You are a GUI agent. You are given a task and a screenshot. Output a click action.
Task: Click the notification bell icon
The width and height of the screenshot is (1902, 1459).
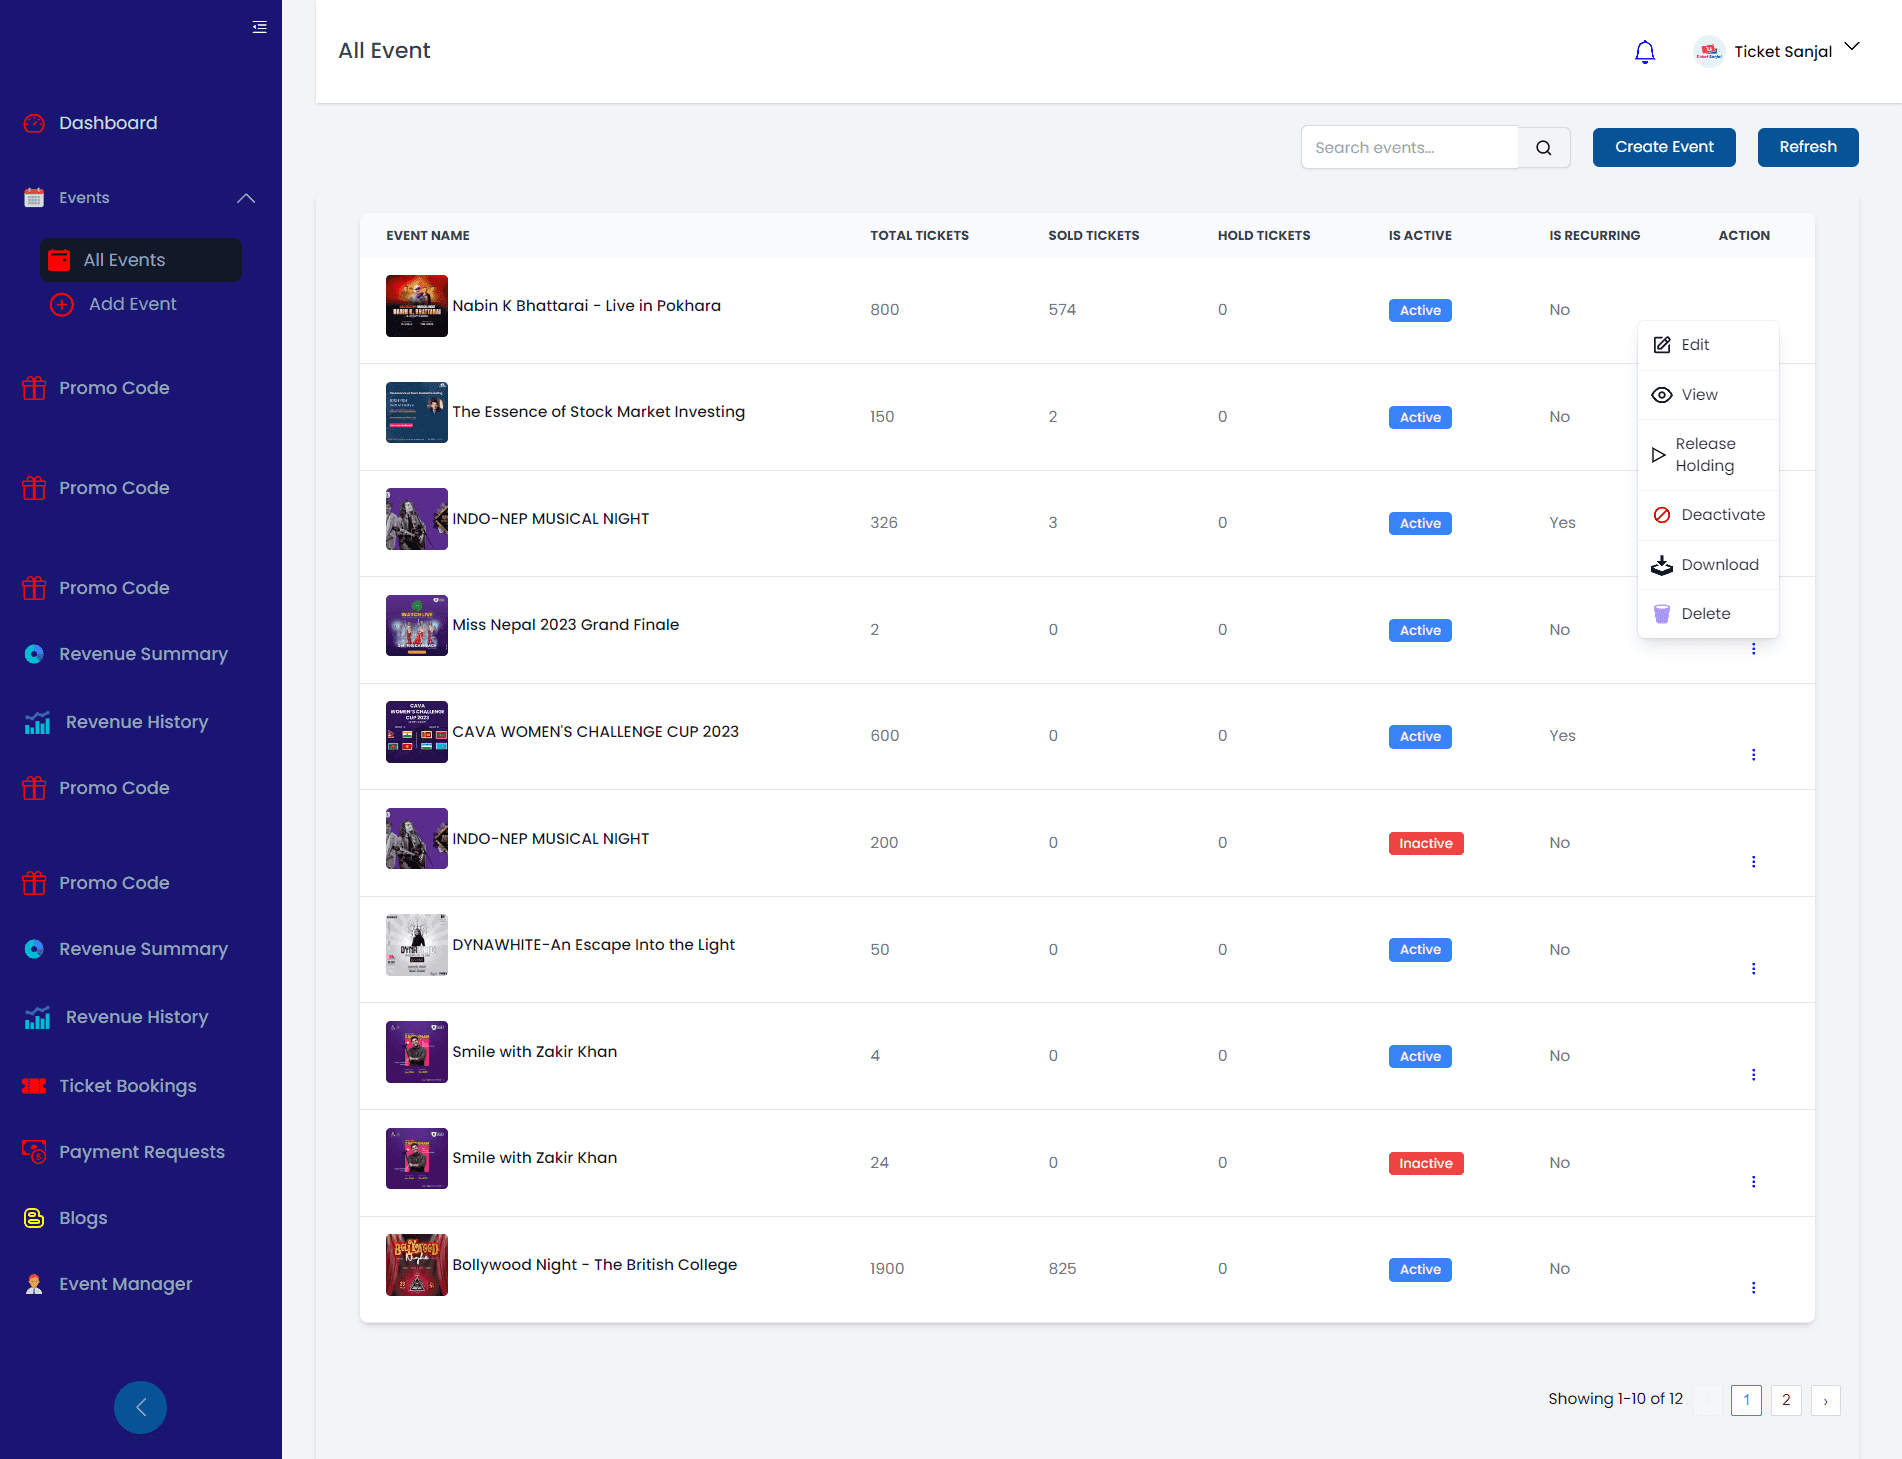pyautogui.click(x=1644, y=52)
